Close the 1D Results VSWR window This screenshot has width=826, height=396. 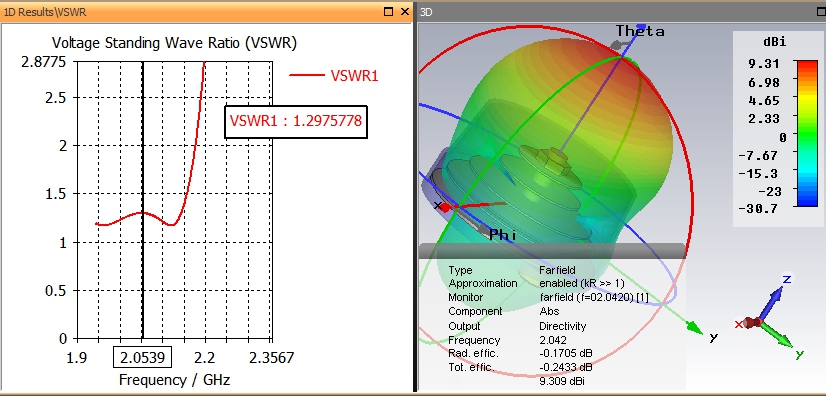pyautogui.click(x=405, y=12)
